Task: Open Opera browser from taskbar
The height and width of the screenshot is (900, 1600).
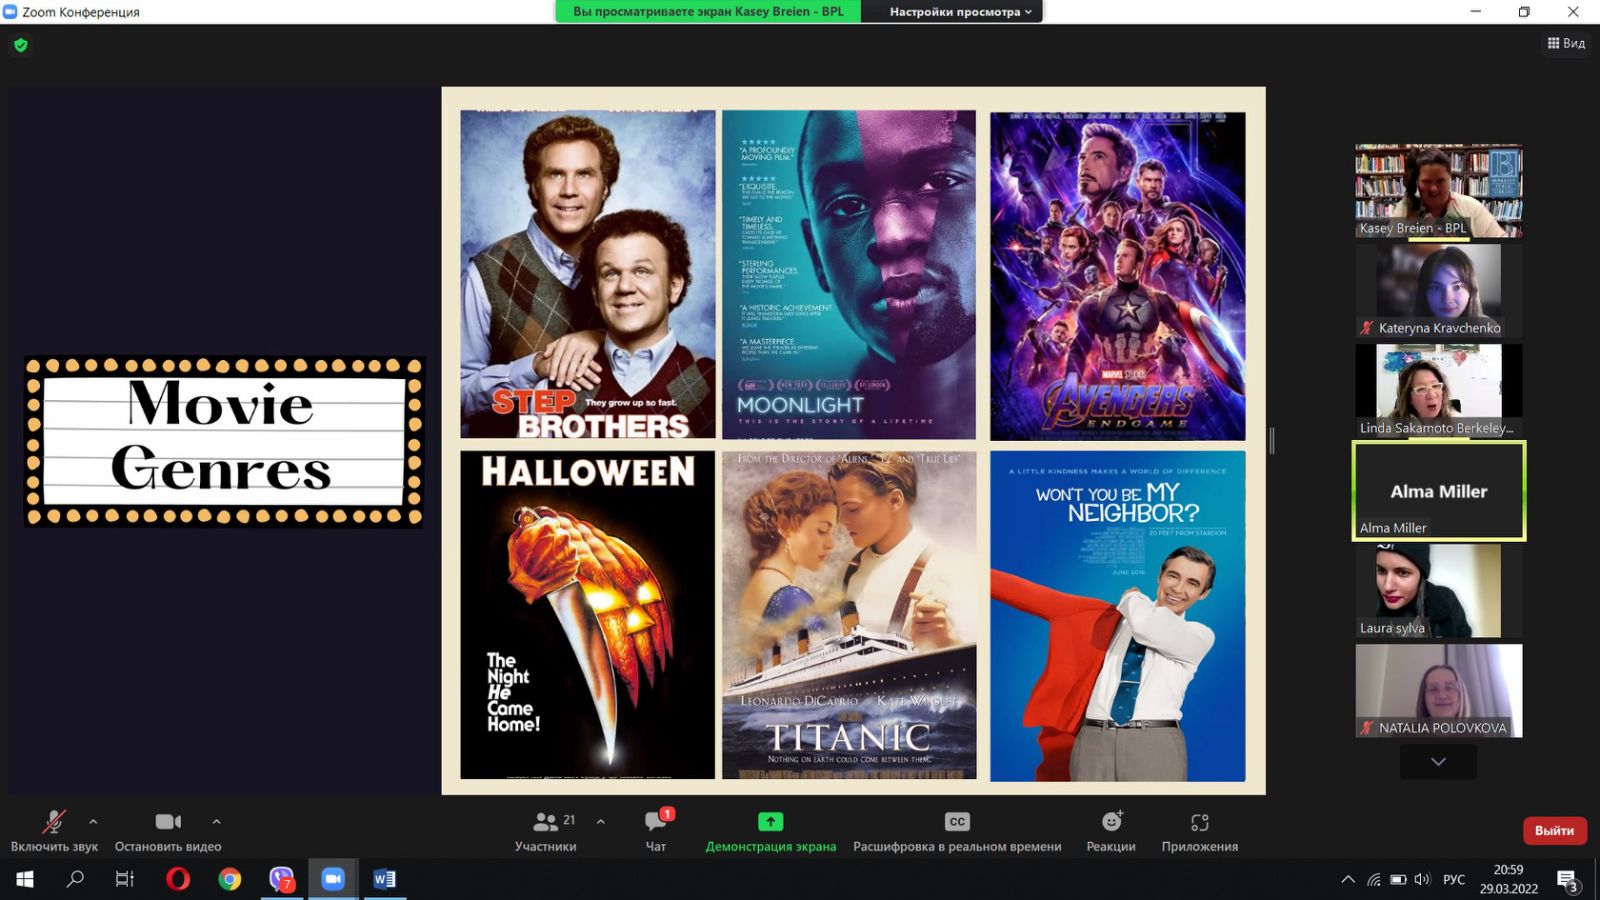Action: click(178, 879)
